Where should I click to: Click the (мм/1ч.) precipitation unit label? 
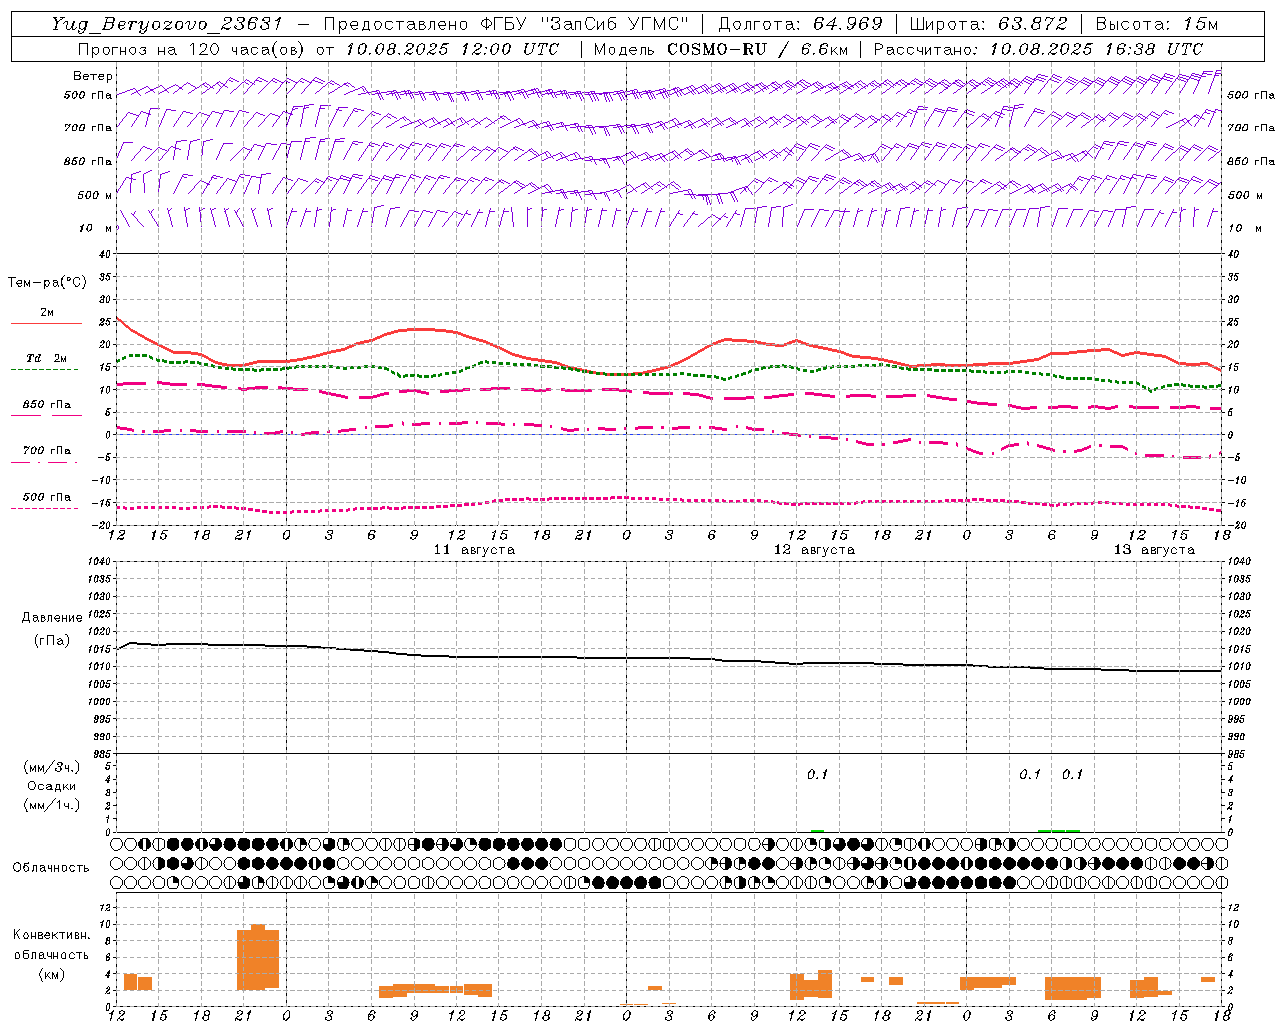pos(51,805)
